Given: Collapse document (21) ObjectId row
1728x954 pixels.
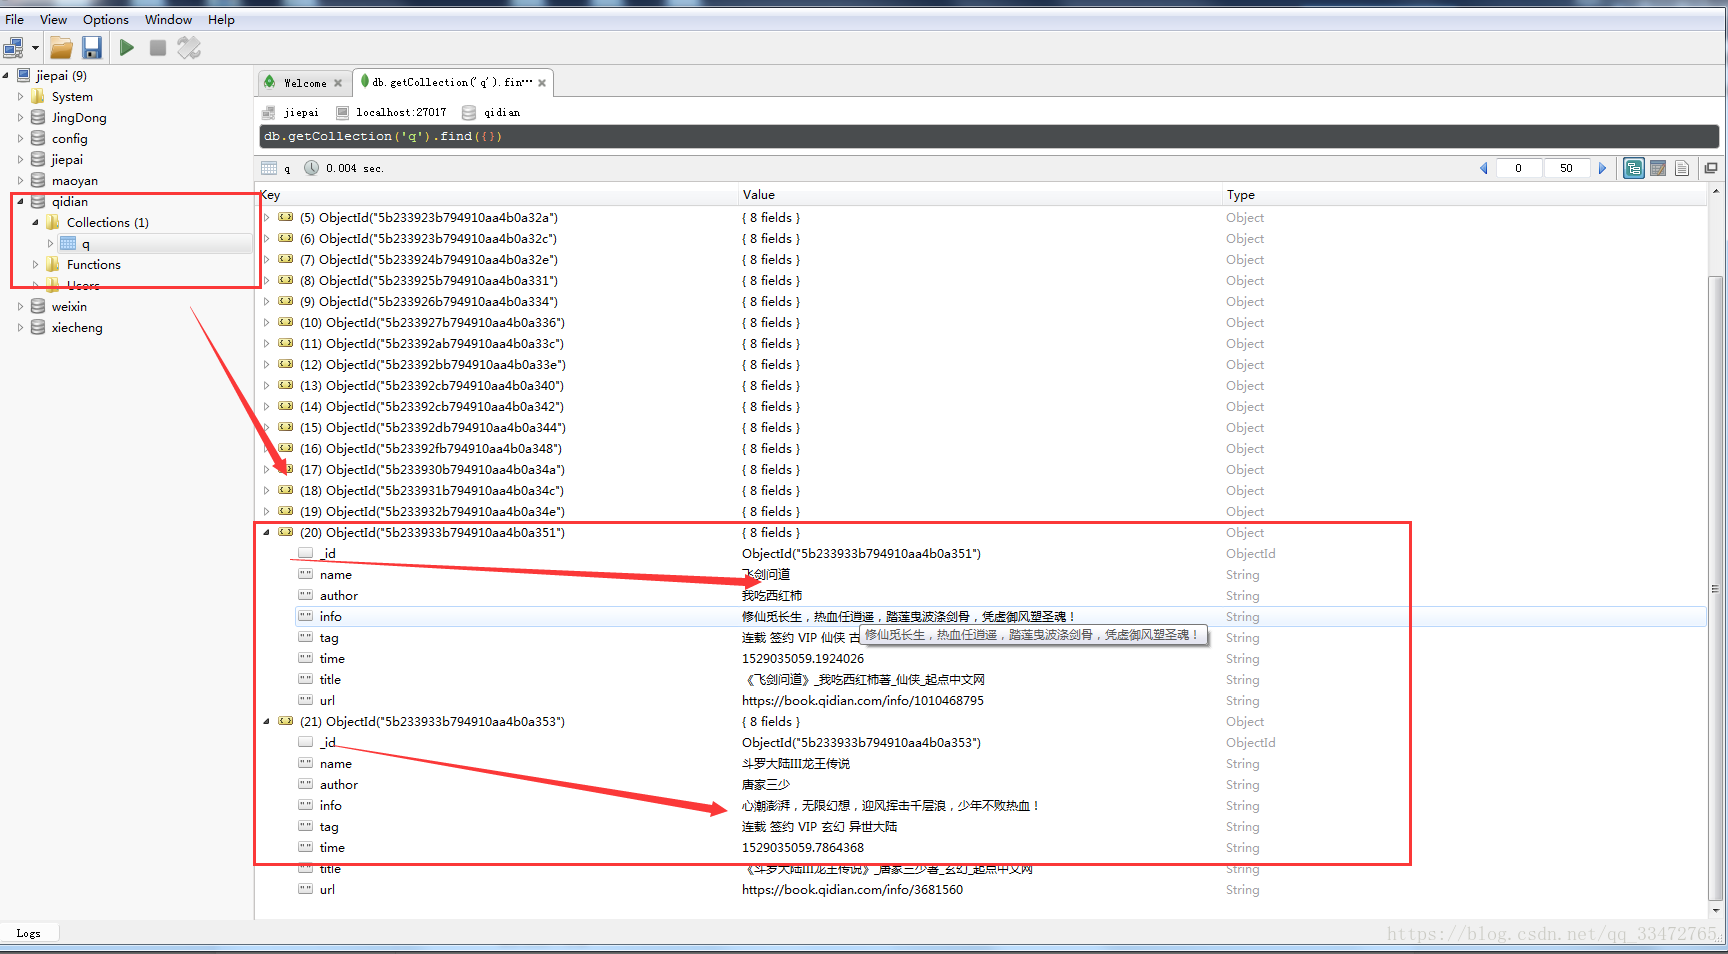Looking at the screenshot, I should pos(266,721).
